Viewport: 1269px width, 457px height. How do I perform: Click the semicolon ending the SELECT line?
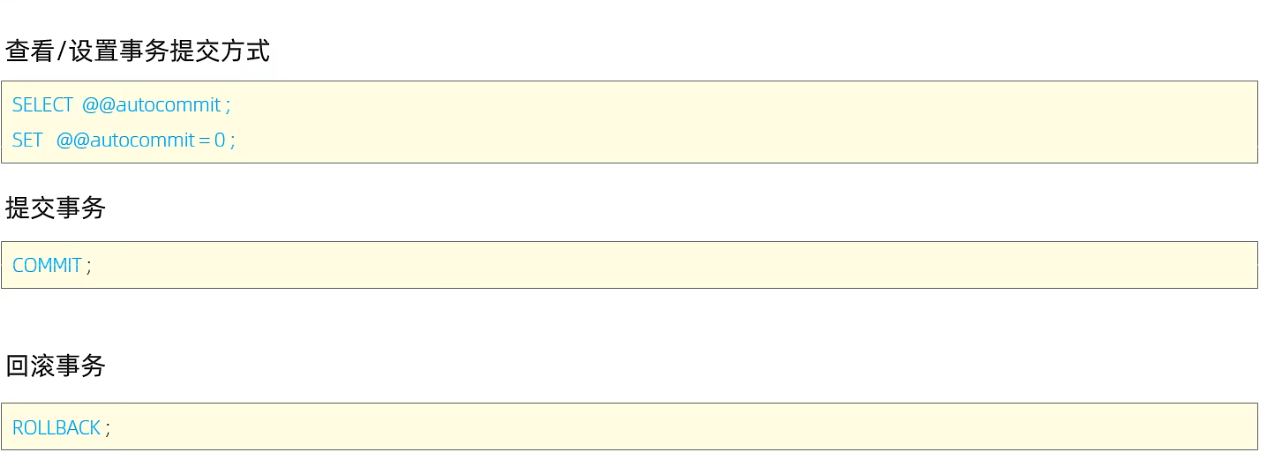pyautogui.click(x=228, y=106)
